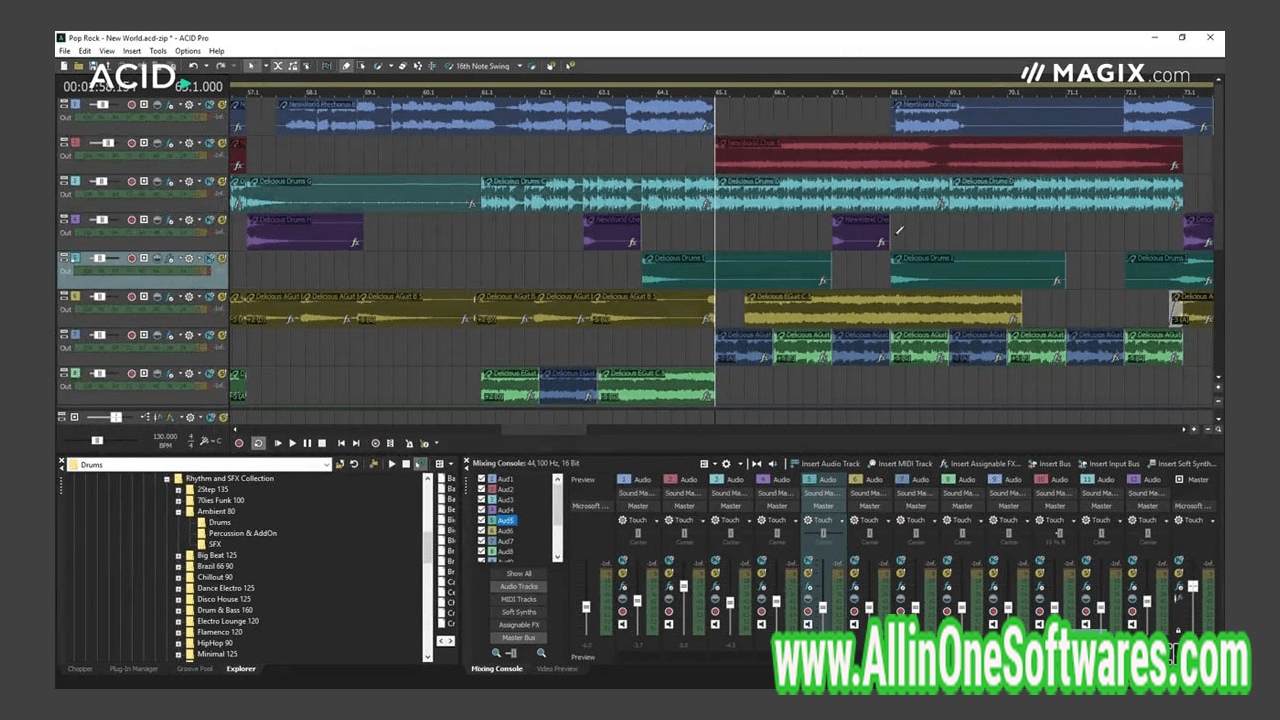Open the Drums path dropdown in Explorer
This screenshot has height=720, width=1280.
coord(326,464)
